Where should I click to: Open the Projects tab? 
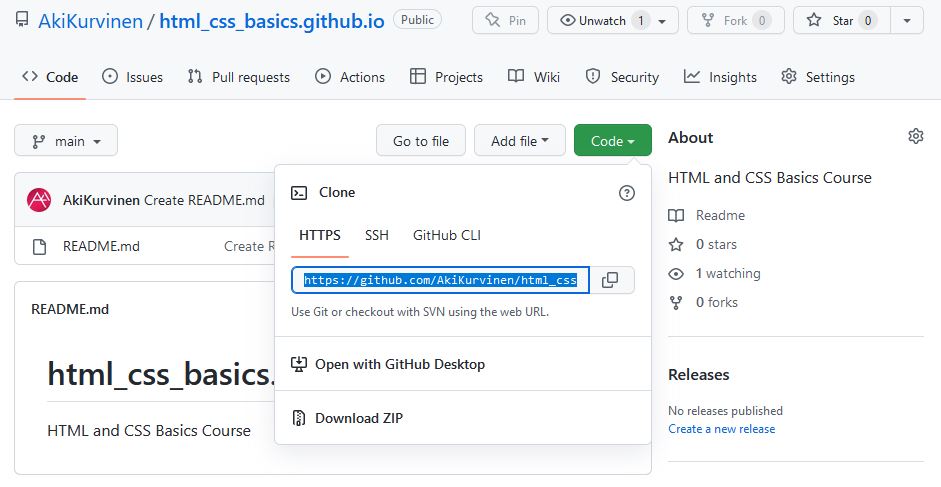(x=446, y=77)
